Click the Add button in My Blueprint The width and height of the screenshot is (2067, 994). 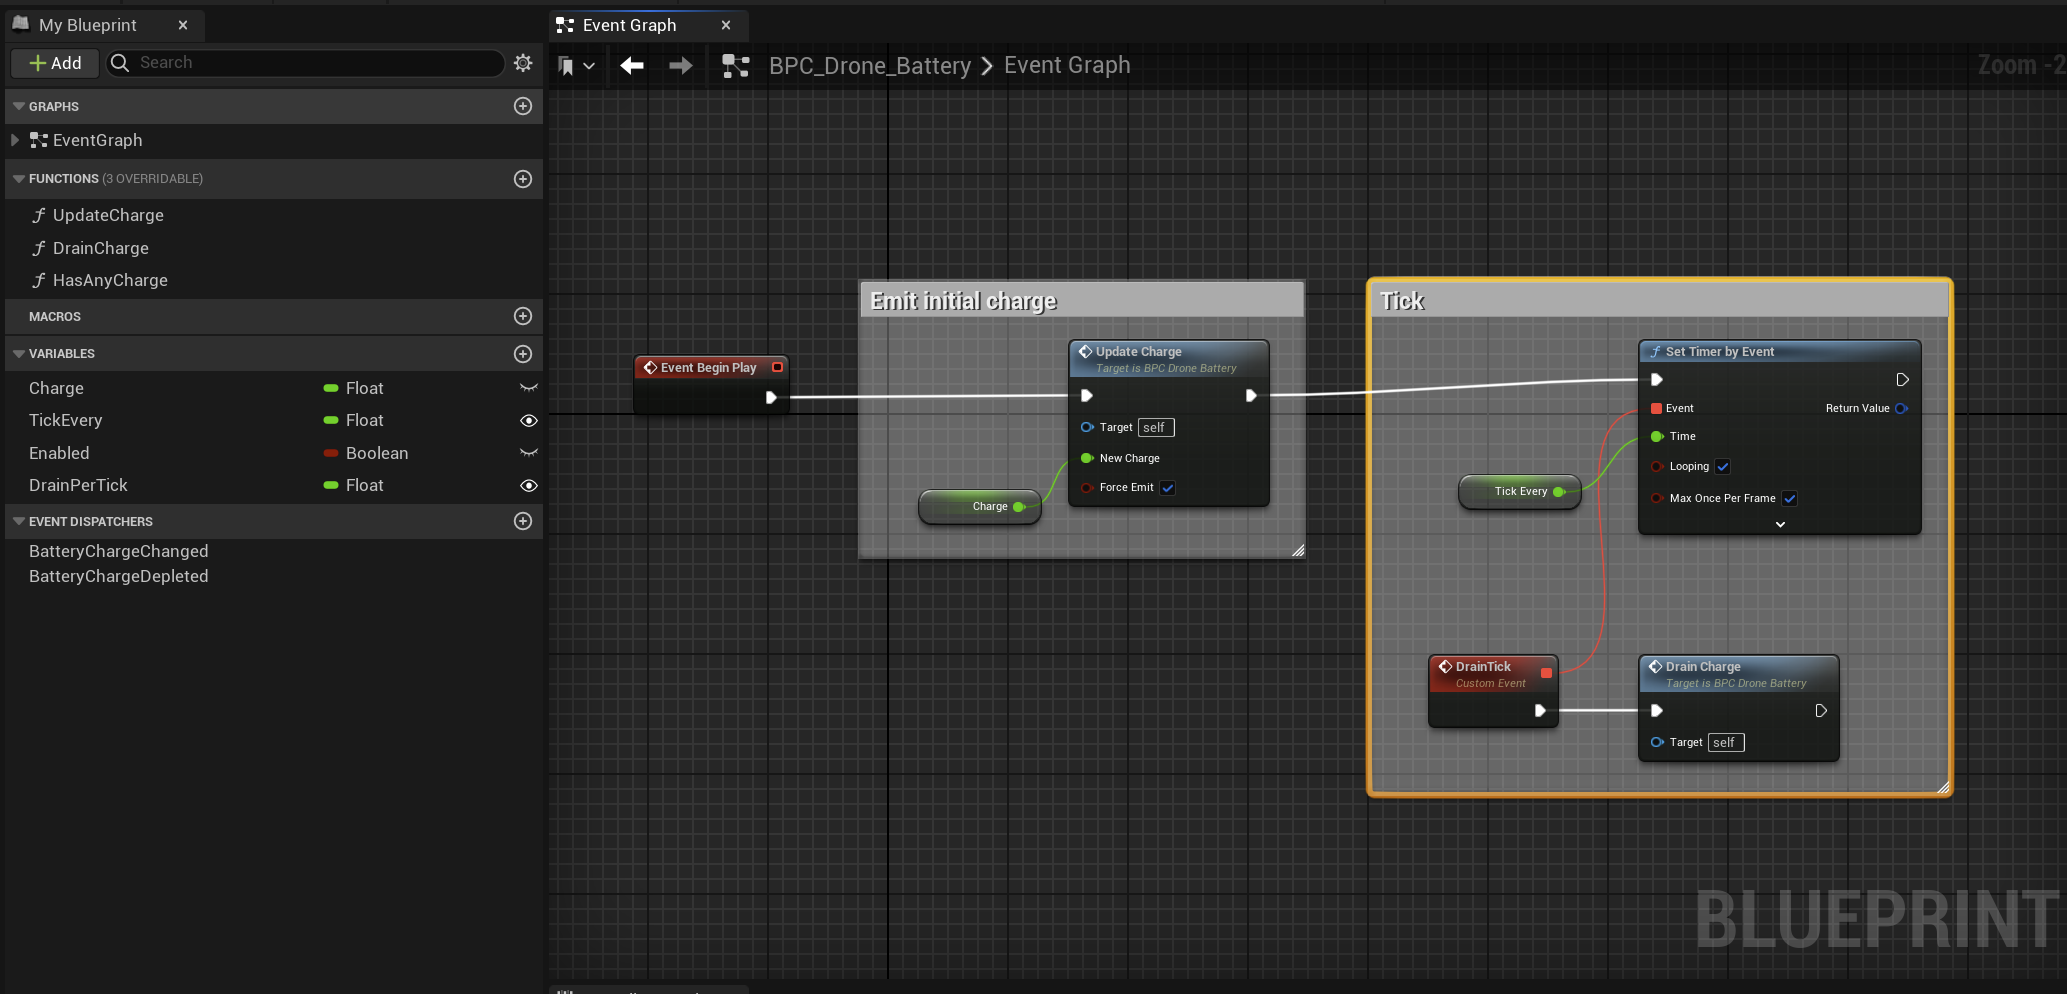point(55,63)
